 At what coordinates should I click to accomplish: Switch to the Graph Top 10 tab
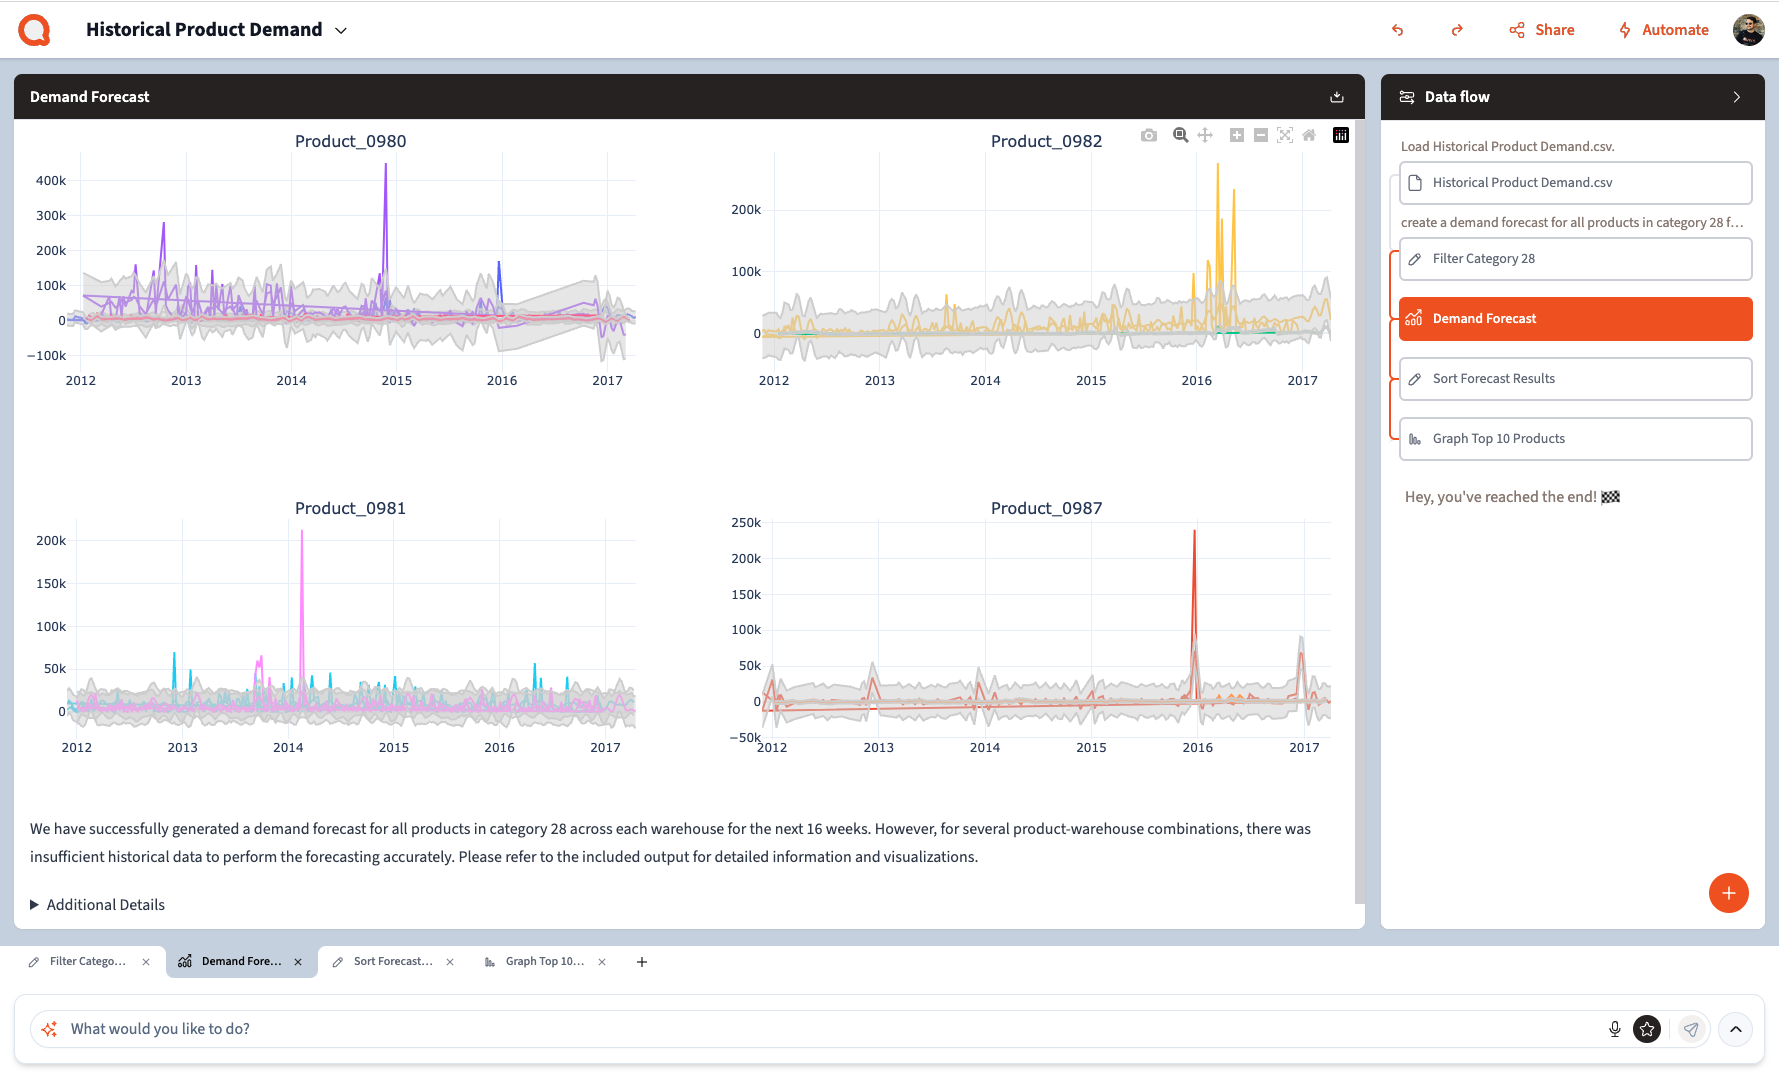coord(544,962)
